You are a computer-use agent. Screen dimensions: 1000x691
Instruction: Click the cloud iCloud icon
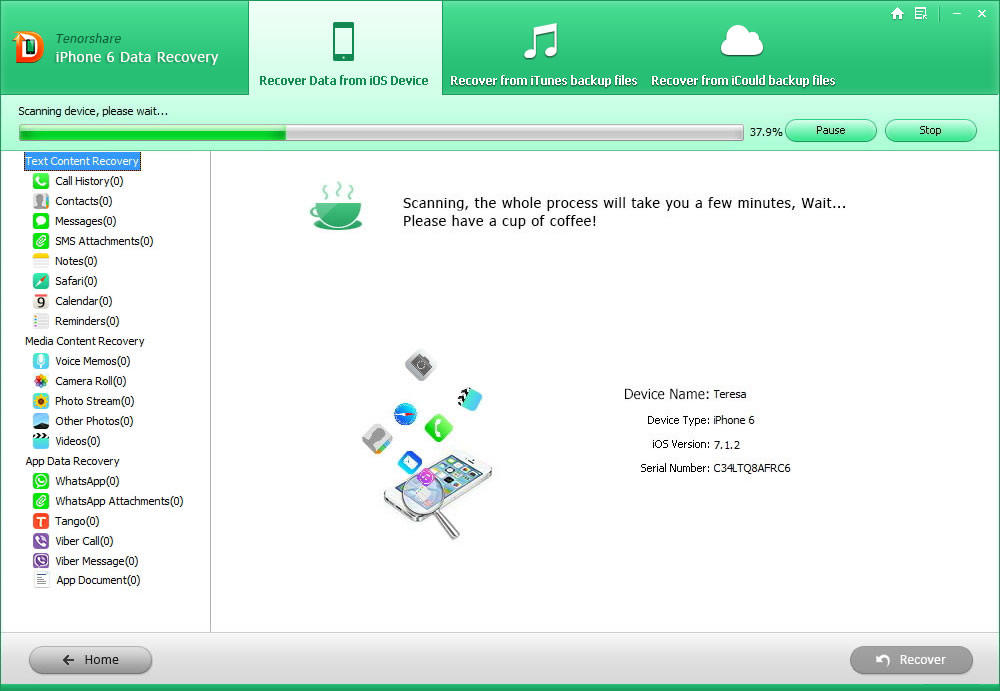coord(742,40)
